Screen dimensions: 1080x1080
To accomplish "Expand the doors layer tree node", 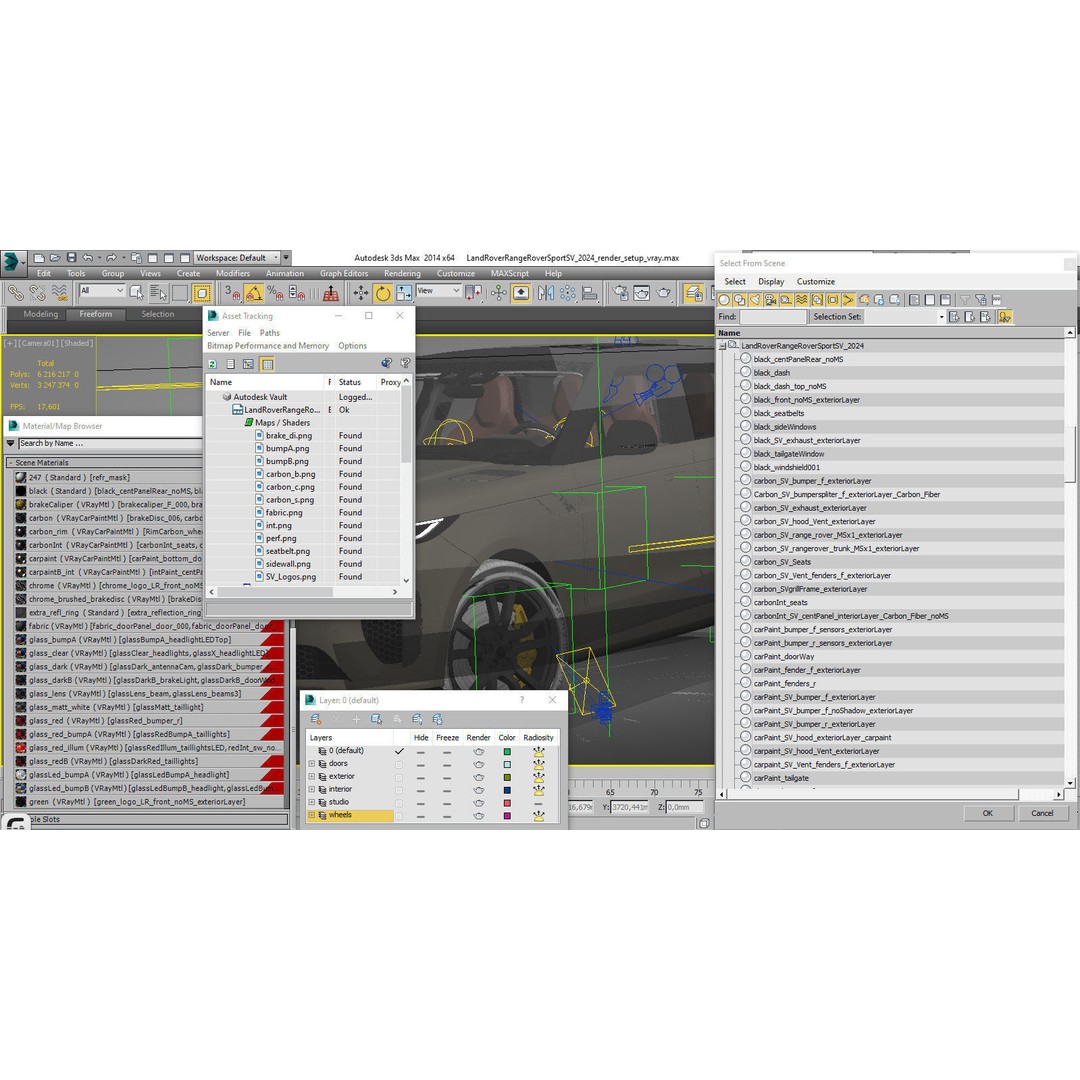I will pyautogui.click(x=311, y=764).
